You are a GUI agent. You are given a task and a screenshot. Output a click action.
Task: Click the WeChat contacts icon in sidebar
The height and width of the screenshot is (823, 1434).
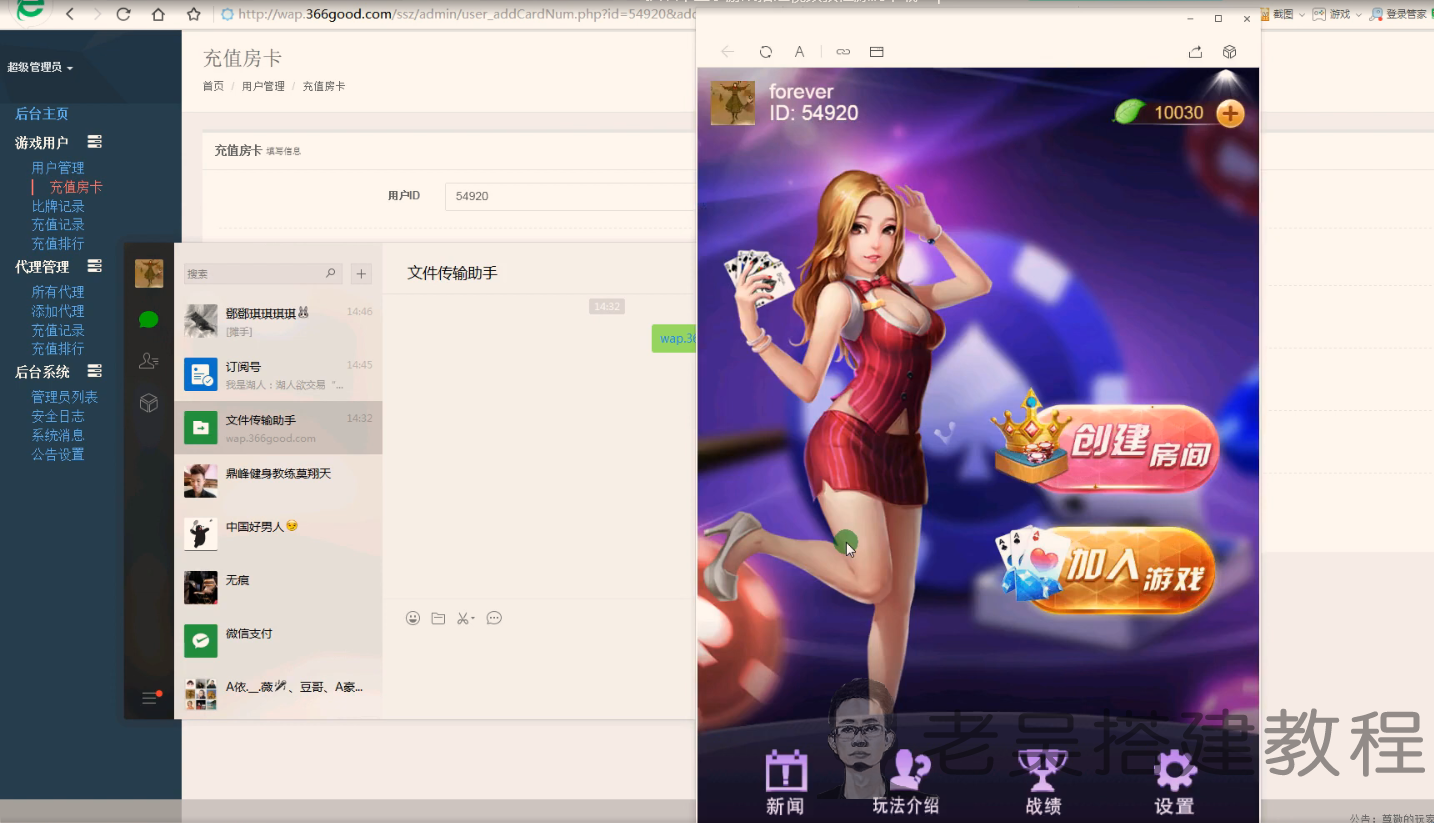coord(149,361)
